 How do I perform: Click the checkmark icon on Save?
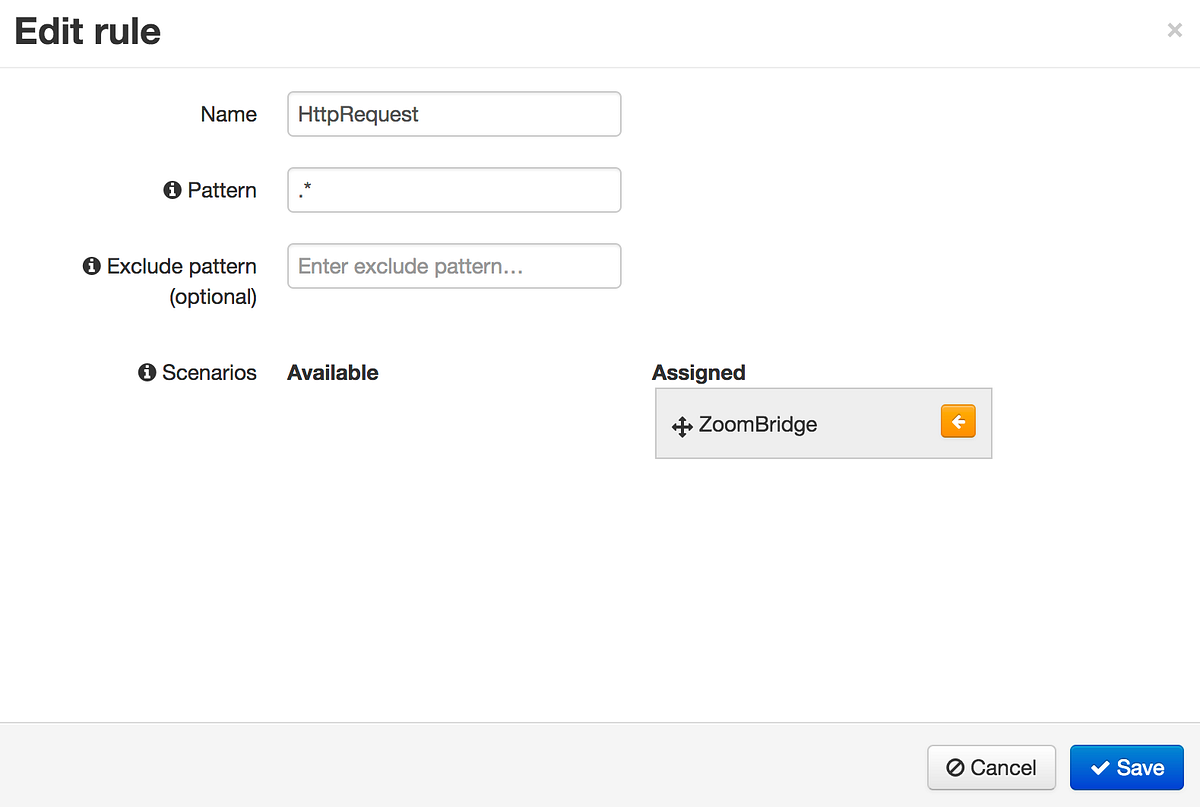(1100, 768)
